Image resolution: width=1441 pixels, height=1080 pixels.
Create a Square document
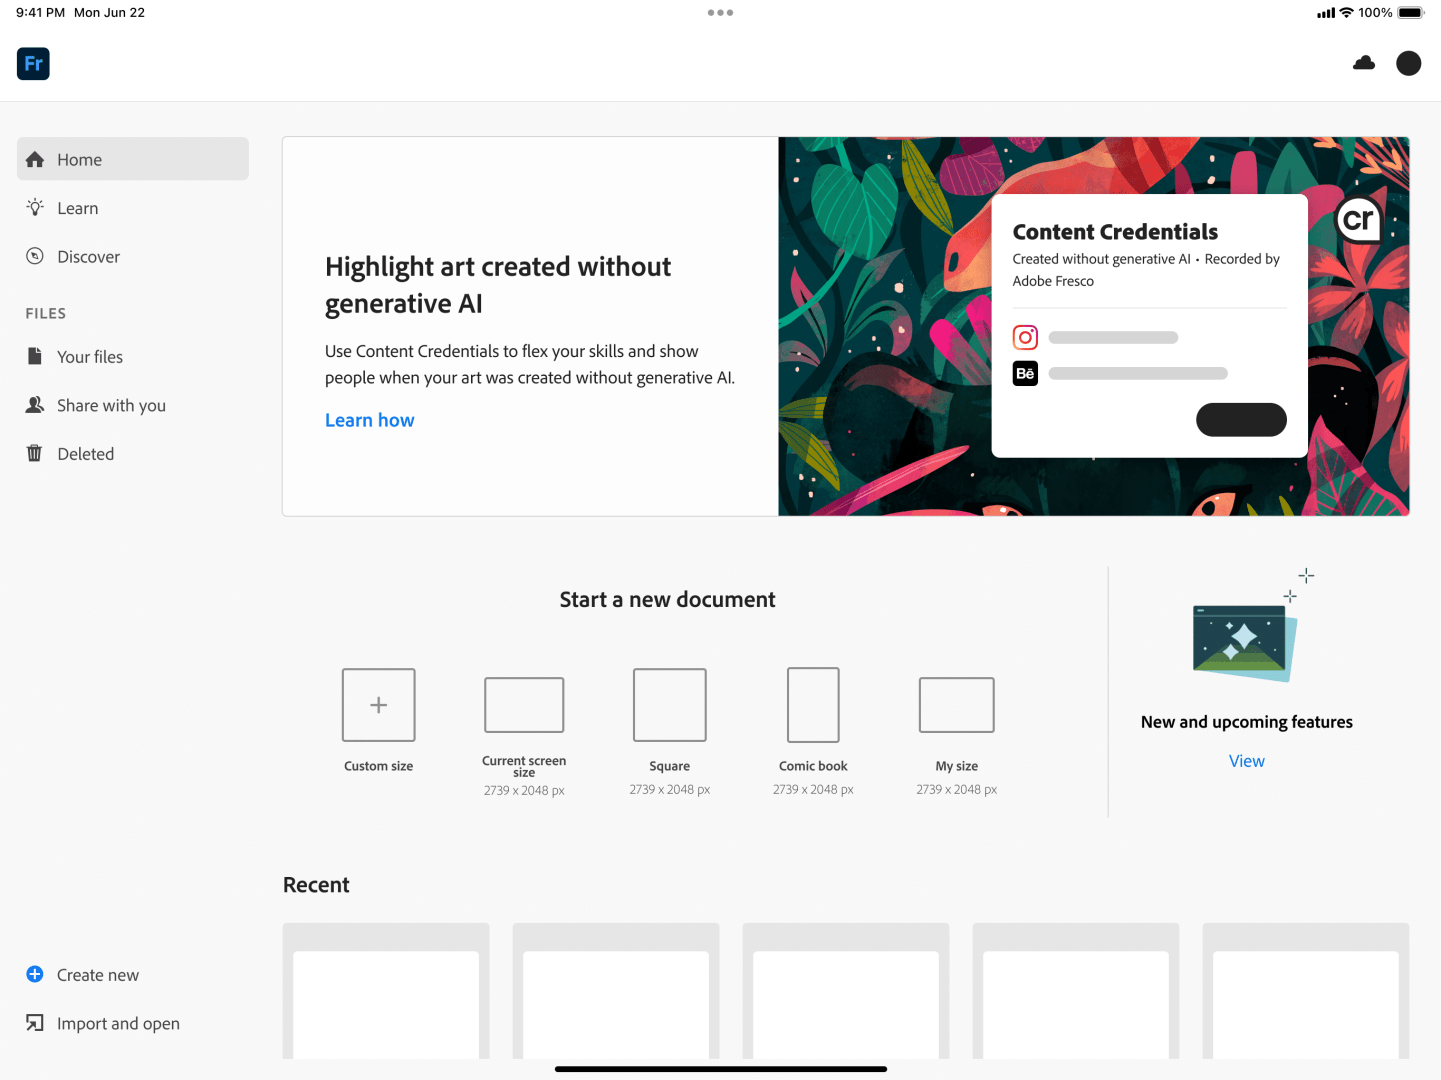click(669, 704)
